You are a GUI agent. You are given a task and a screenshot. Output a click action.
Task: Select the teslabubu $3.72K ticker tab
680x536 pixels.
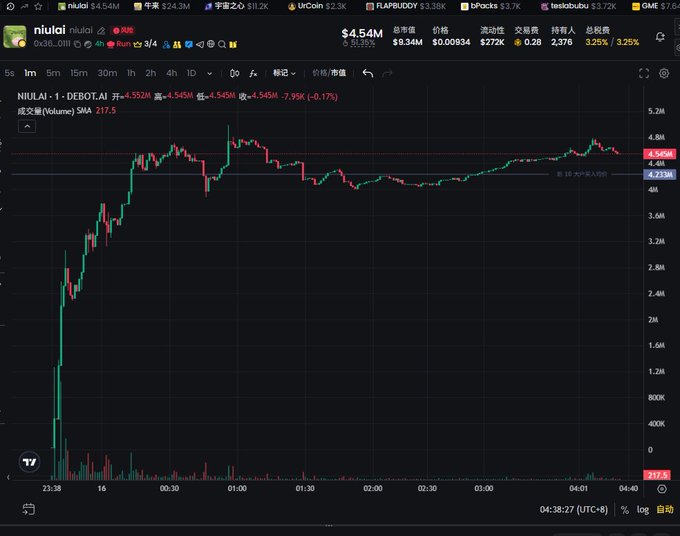point(579,6)
